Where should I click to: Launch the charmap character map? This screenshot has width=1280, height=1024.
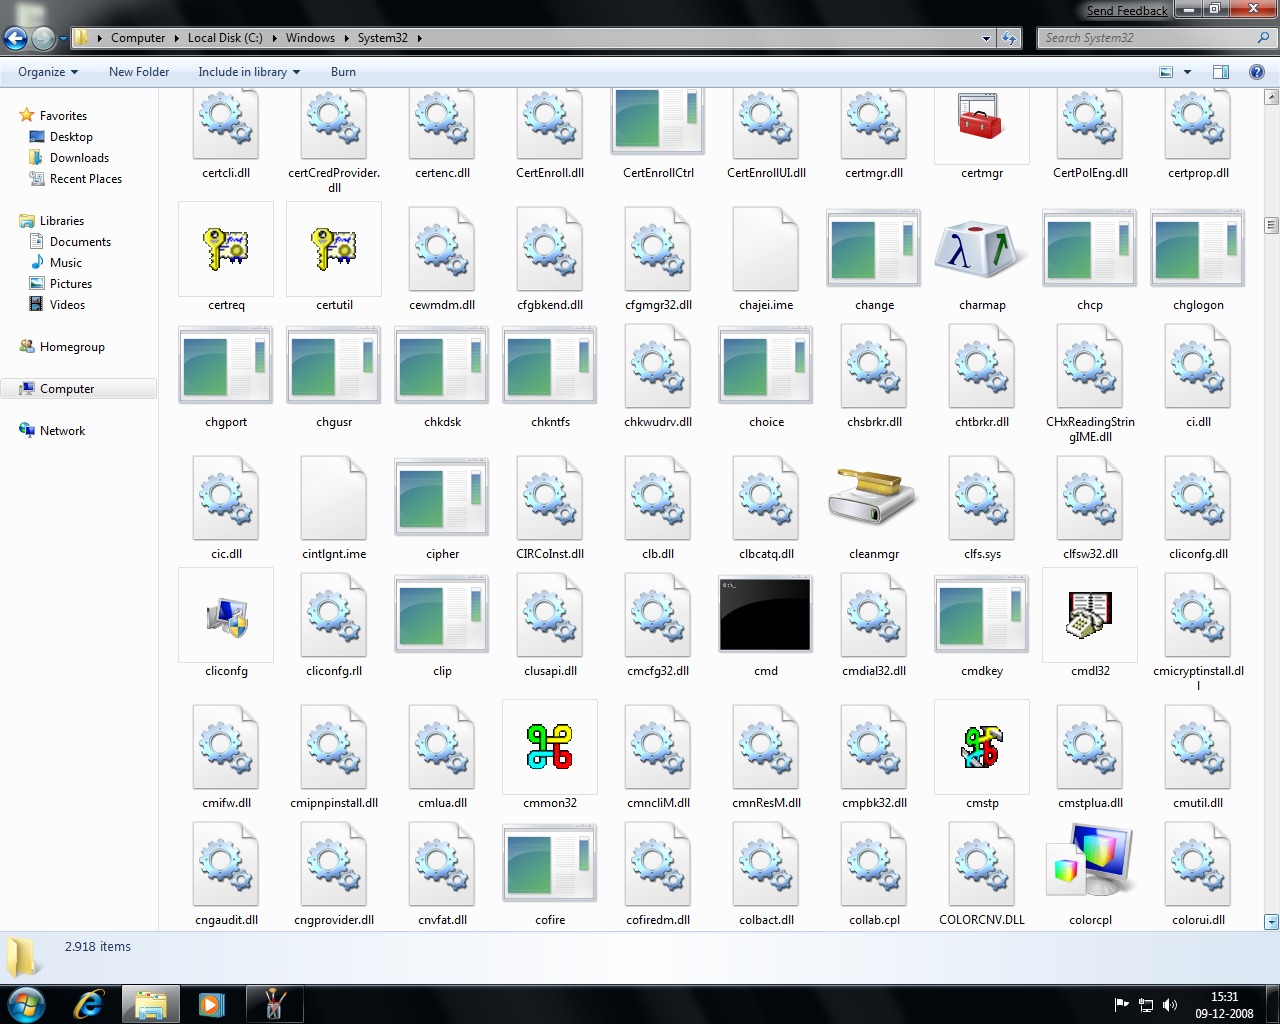point(981,248)
